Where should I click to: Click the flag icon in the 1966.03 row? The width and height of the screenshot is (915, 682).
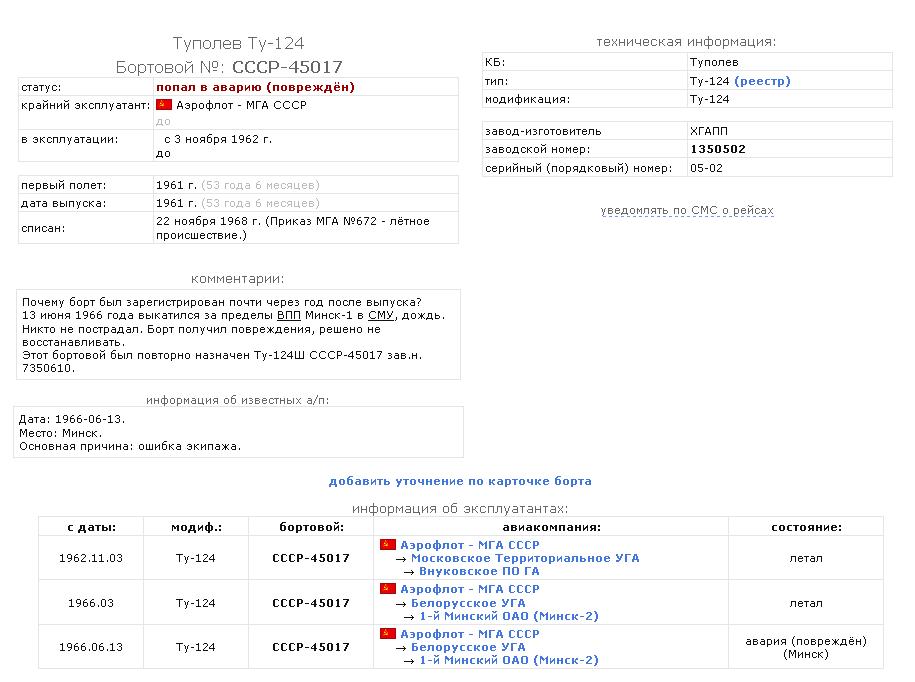[388, 590]
